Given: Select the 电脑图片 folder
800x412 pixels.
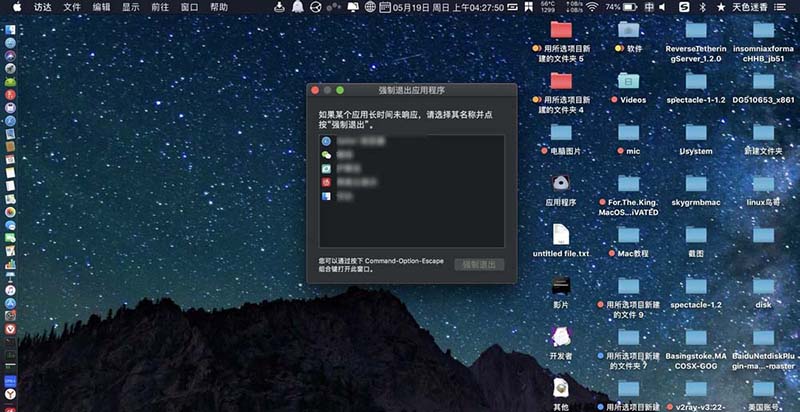Looking at the screenshot, I should (x=561, y=132).
